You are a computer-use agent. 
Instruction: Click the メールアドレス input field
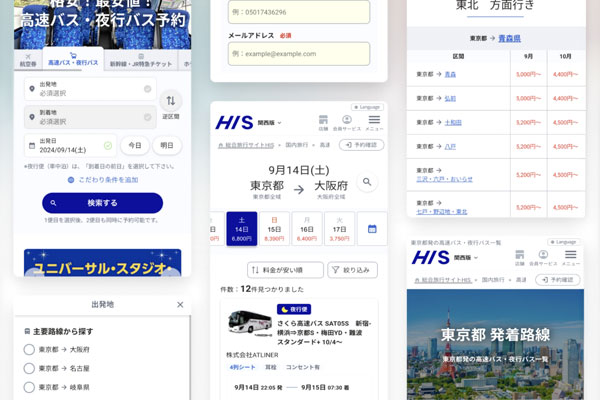(x=299, y=54)
